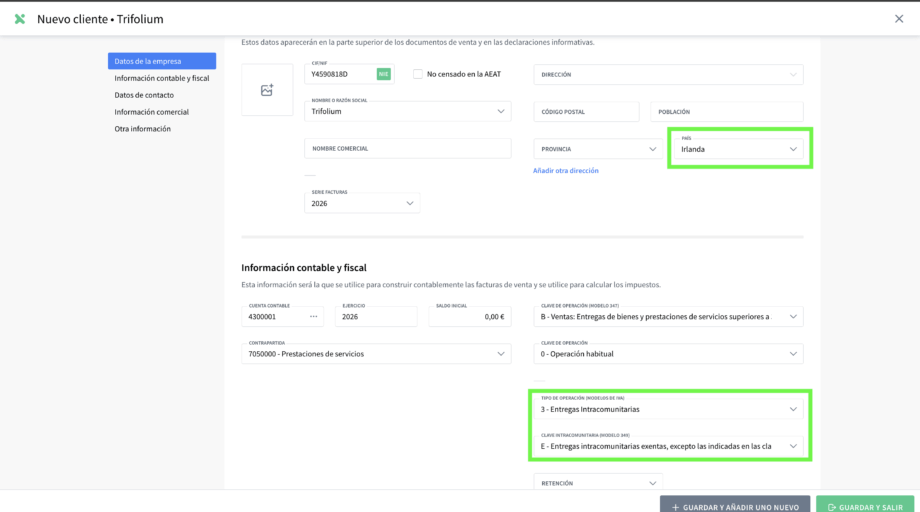Click Guardar y añadir uno nuevo button

tap(735, 507)
